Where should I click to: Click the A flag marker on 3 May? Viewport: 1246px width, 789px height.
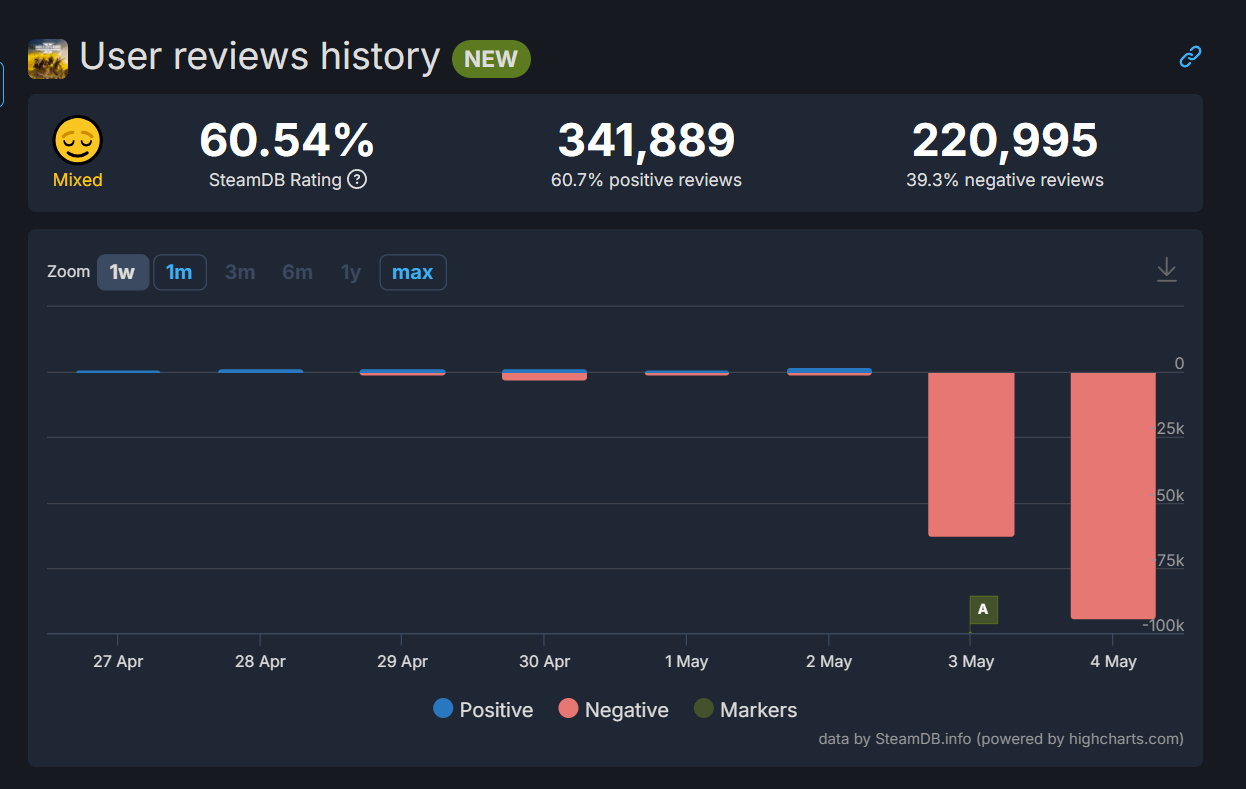(983, 609)
